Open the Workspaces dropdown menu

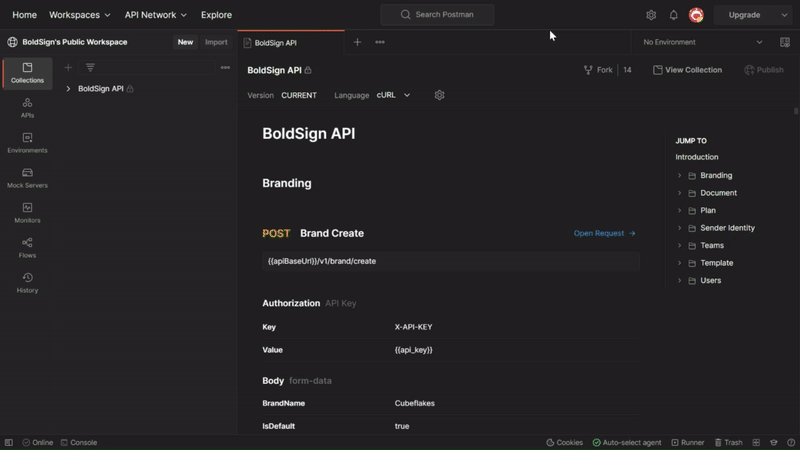(x=80, y=15)
